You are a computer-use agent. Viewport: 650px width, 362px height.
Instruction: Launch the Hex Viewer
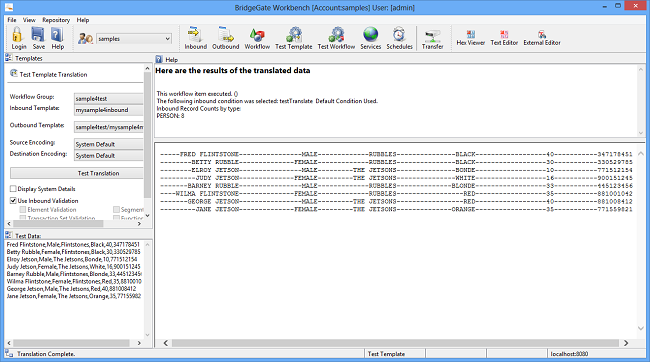coord(471,37)
